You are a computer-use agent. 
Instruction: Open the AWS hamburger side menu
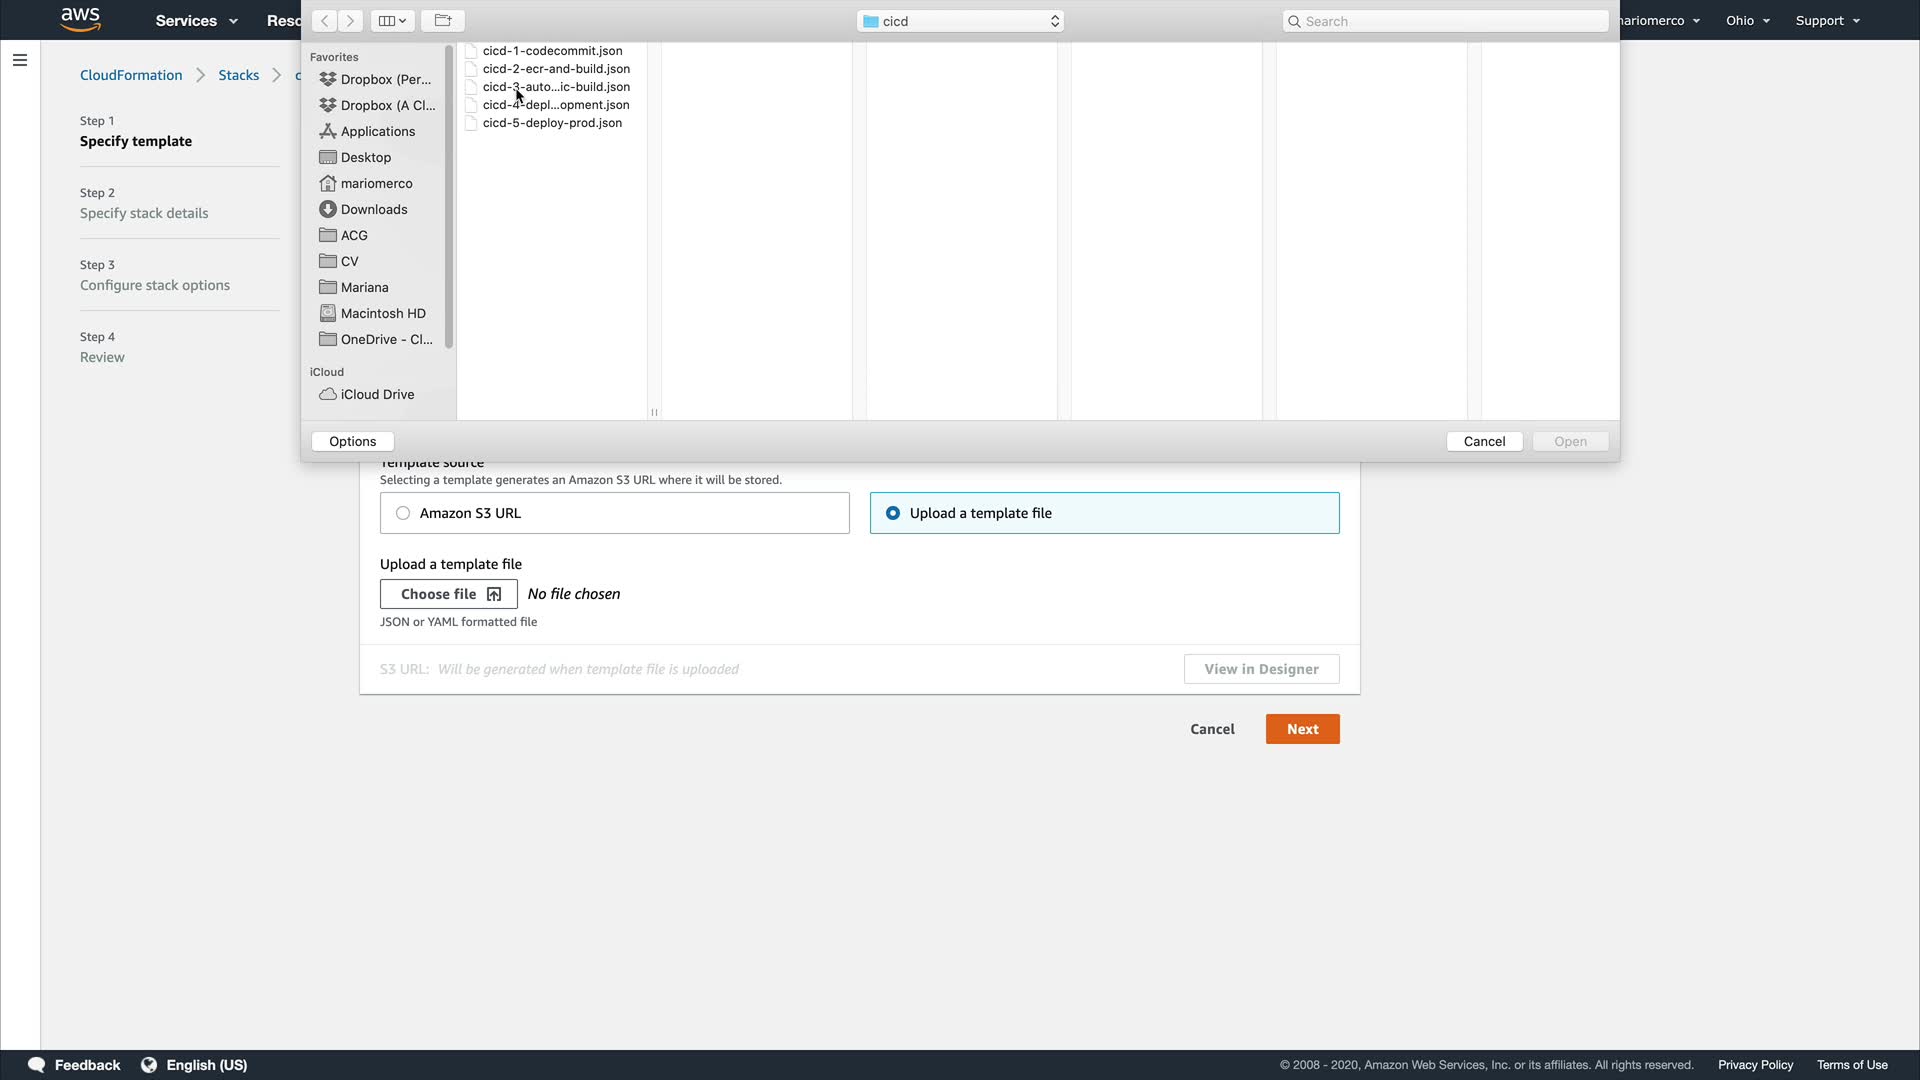click(20, 60)
